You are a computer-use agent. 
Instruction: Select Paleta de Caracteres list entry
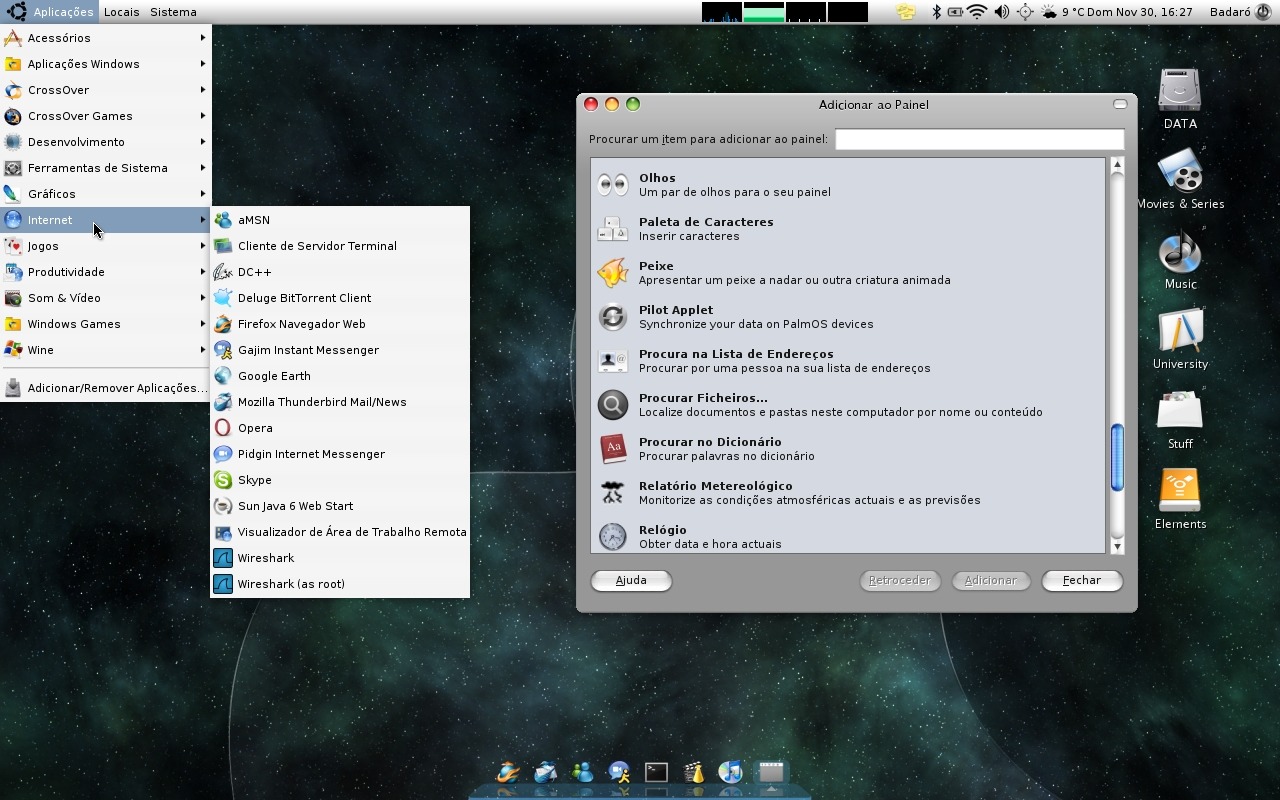click(x=848, y=229)
